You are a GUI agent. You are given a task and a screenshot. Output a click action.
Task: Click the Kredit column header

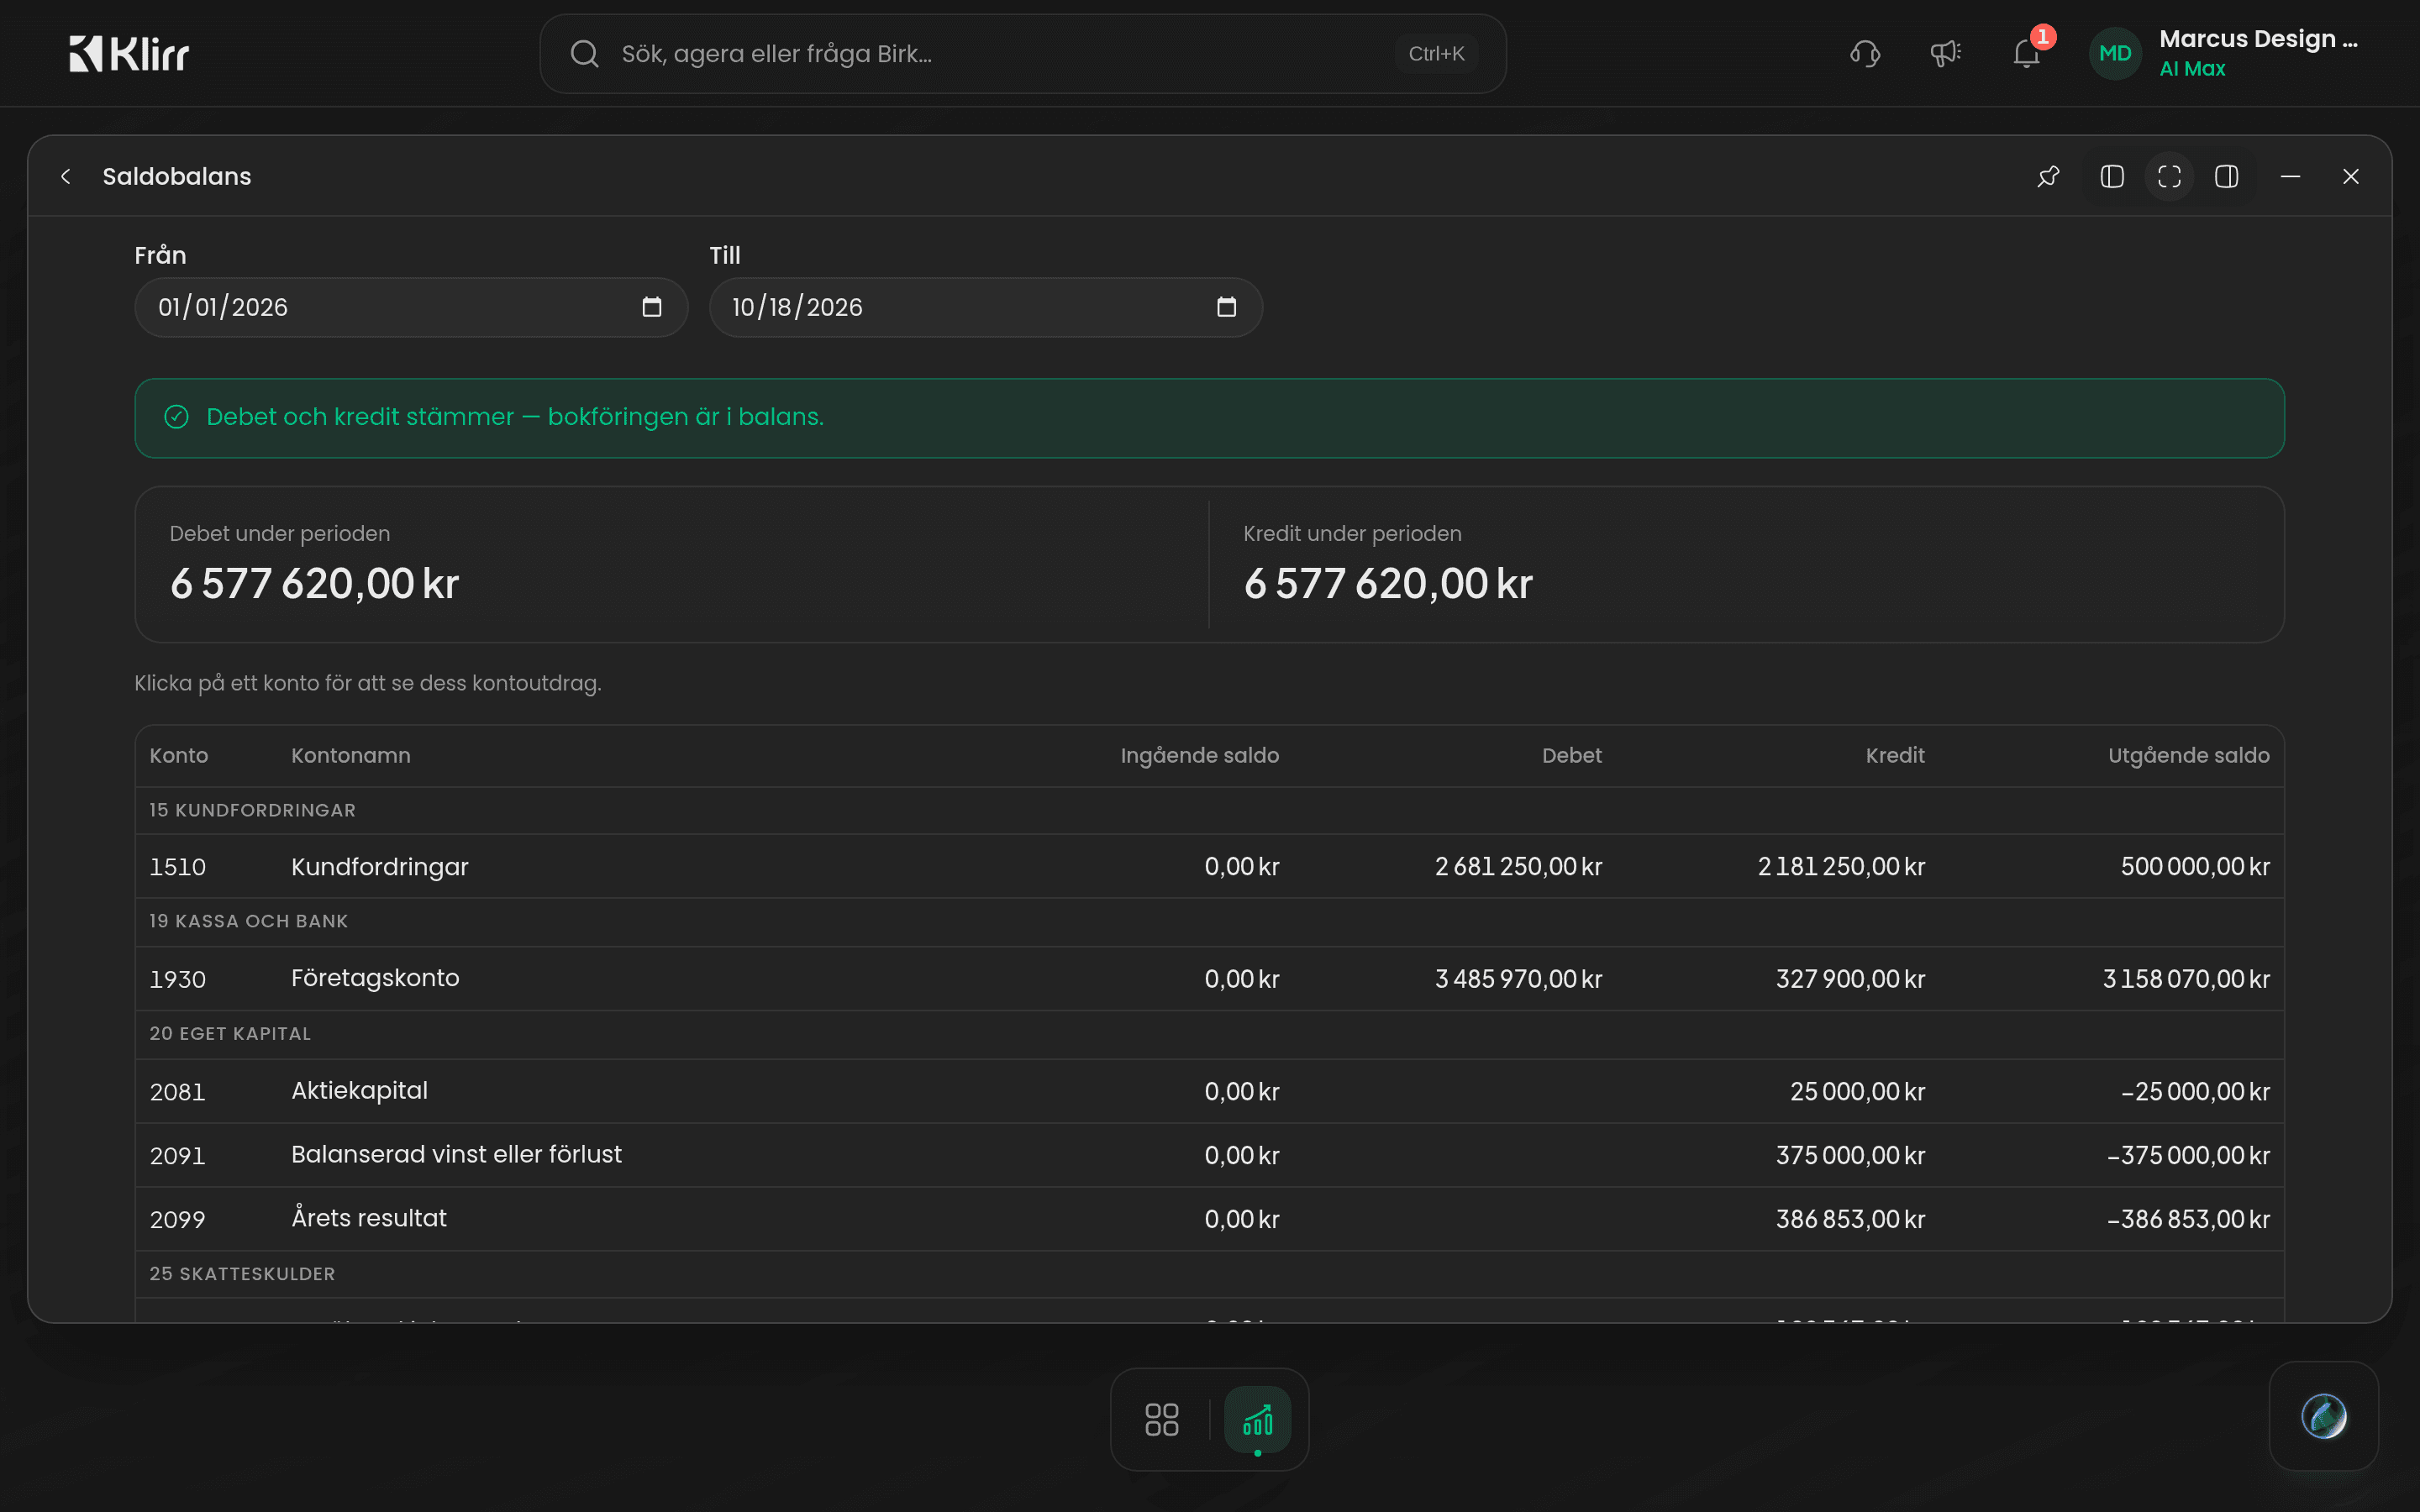tap(1895, 756)
